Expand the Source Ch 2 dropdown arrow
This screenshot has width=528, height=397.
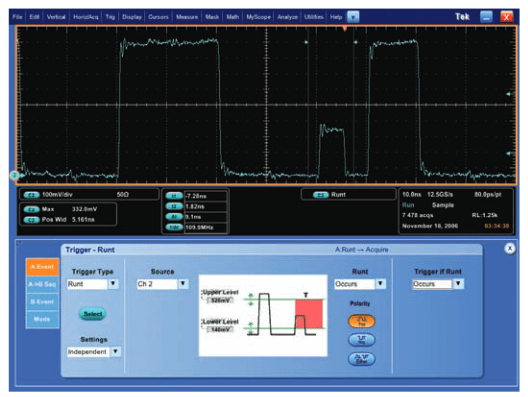[183, 284]
